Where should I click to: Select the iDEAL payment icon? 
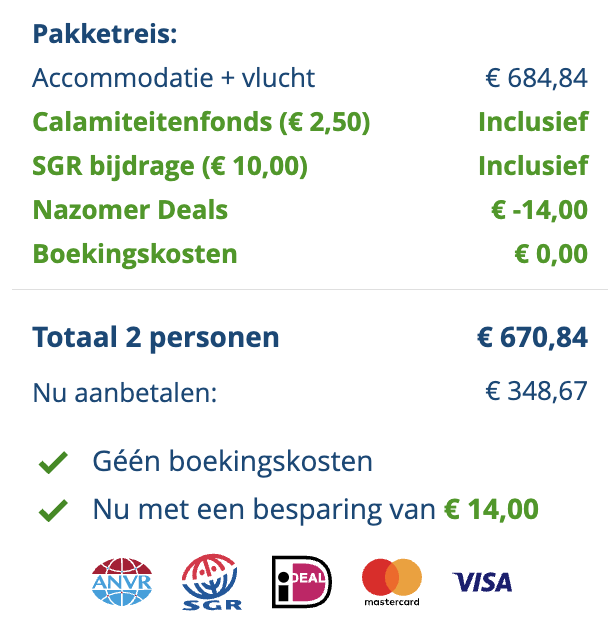301,582
